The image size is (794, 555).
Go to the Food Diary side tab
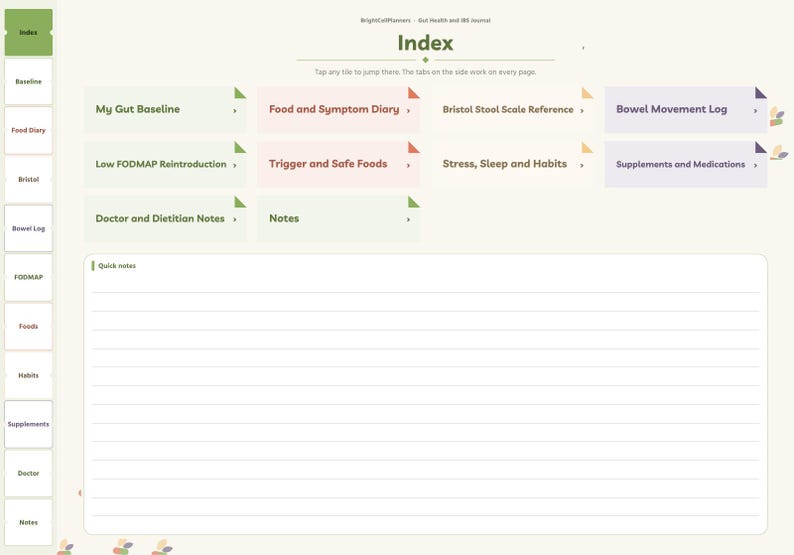[28, 130]
